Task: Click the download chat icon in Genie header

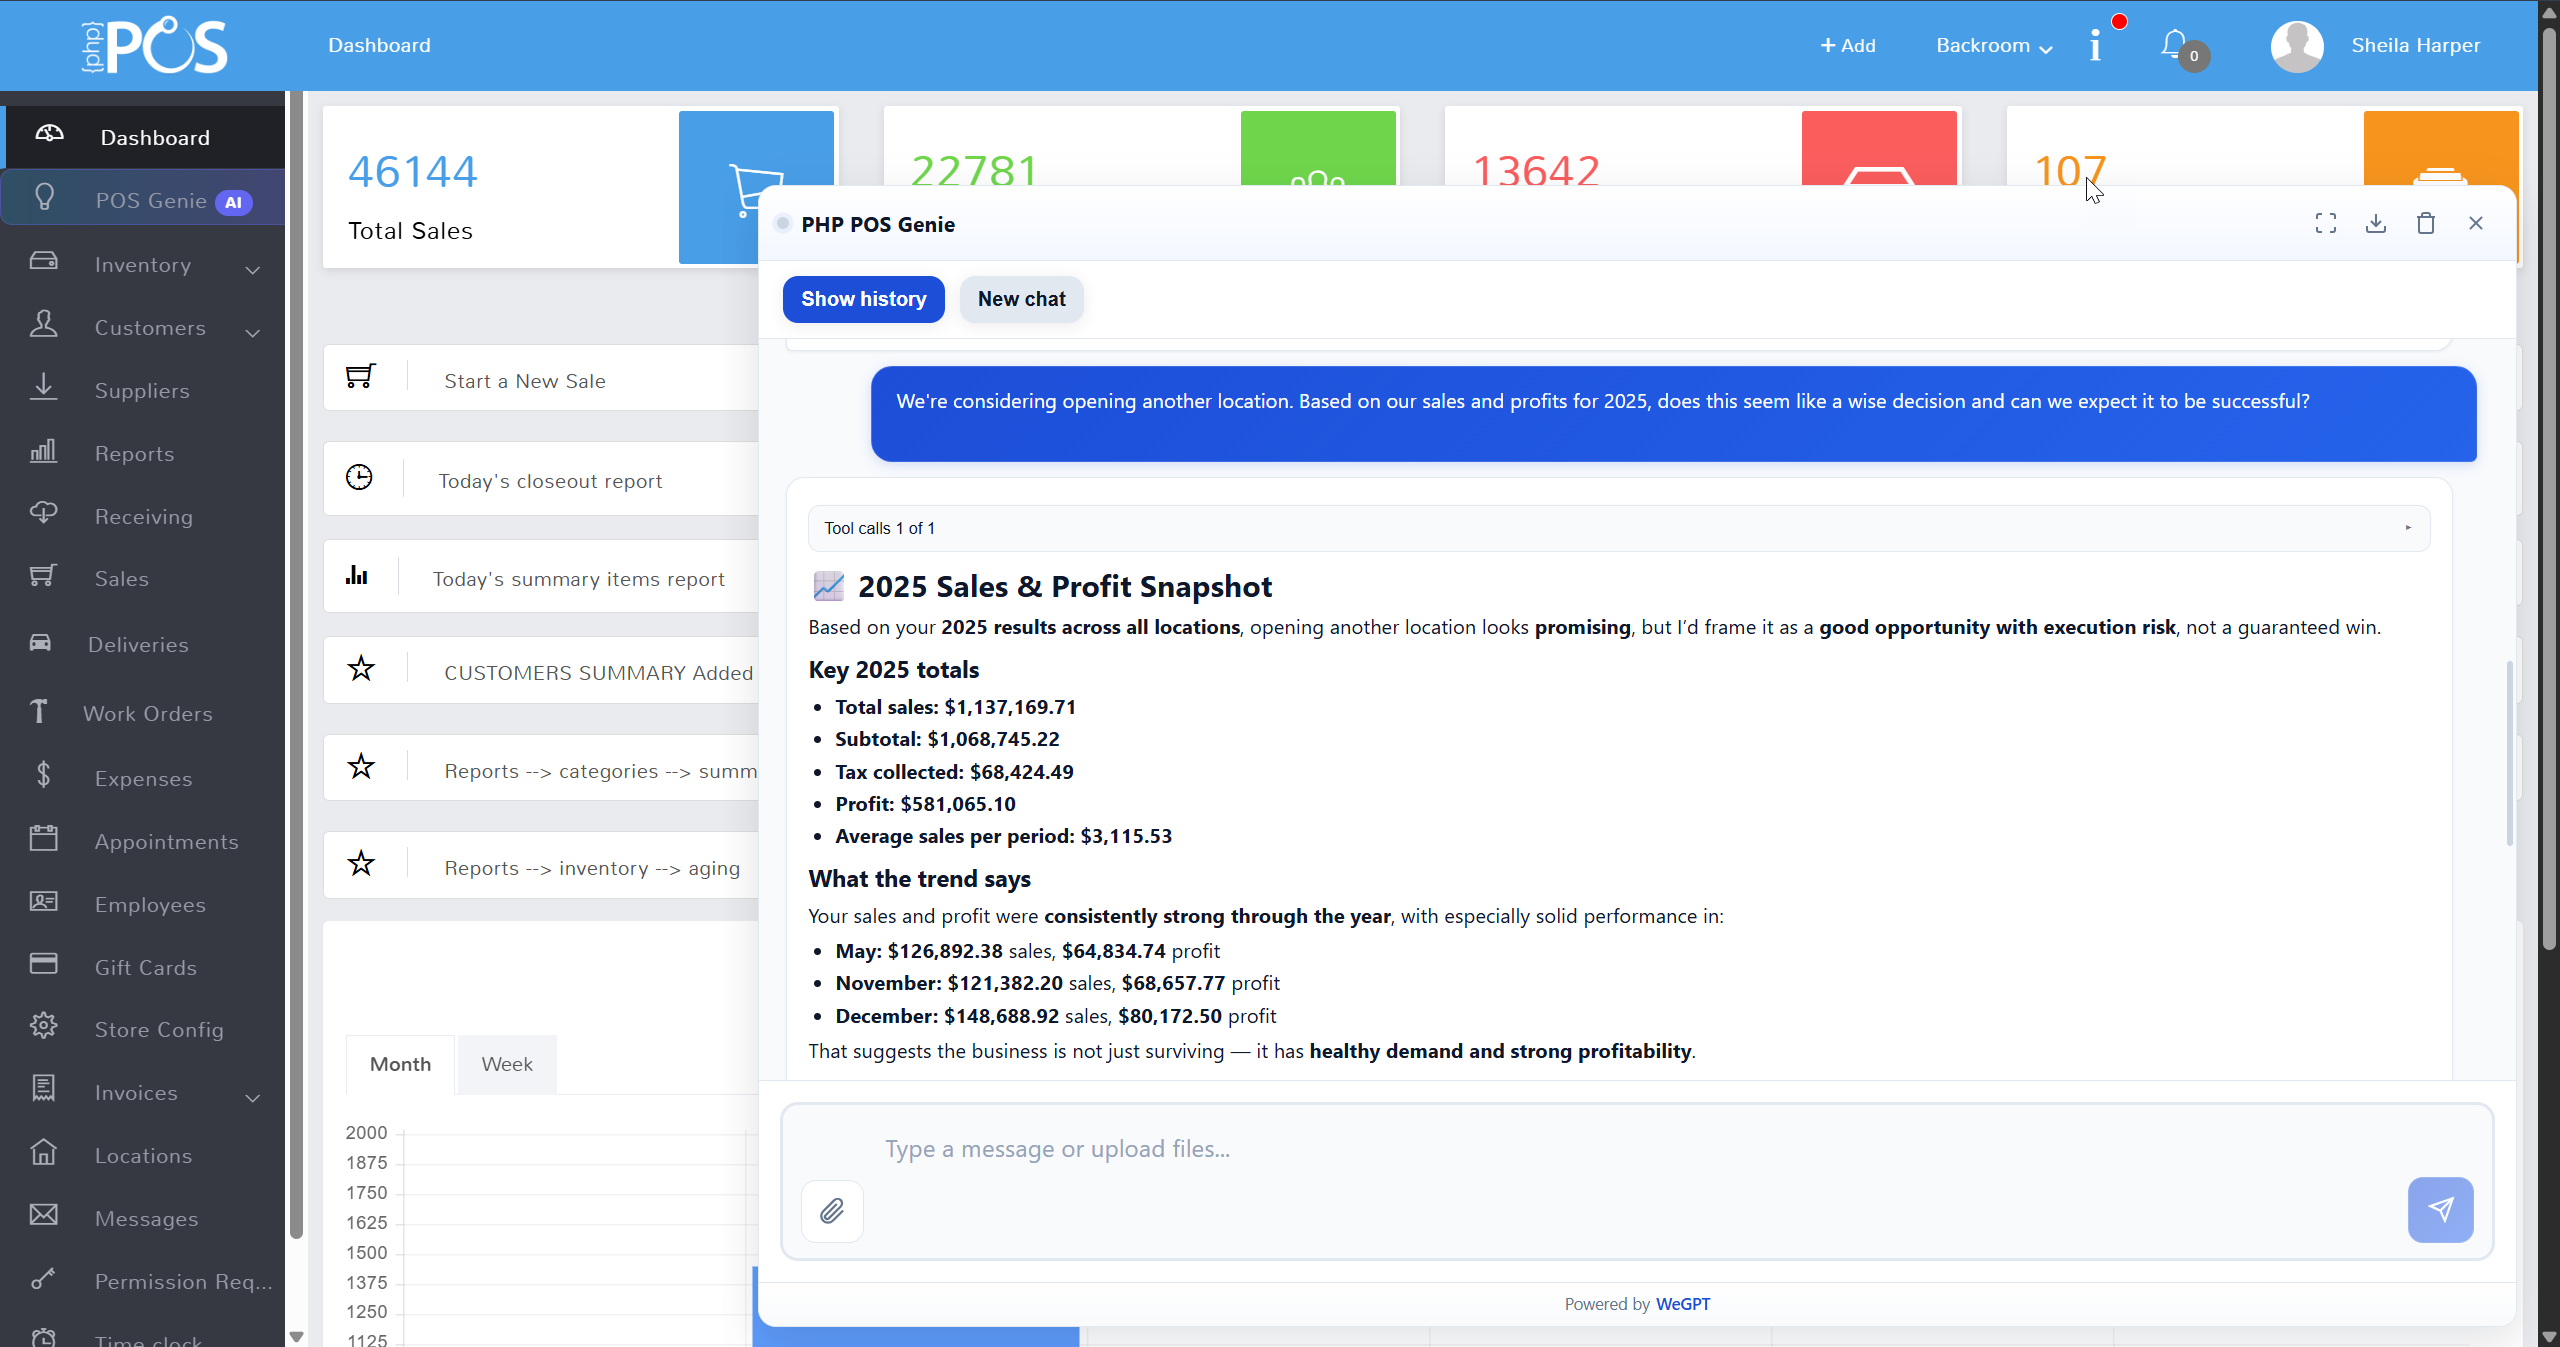Action: (x=2377, y=223)
